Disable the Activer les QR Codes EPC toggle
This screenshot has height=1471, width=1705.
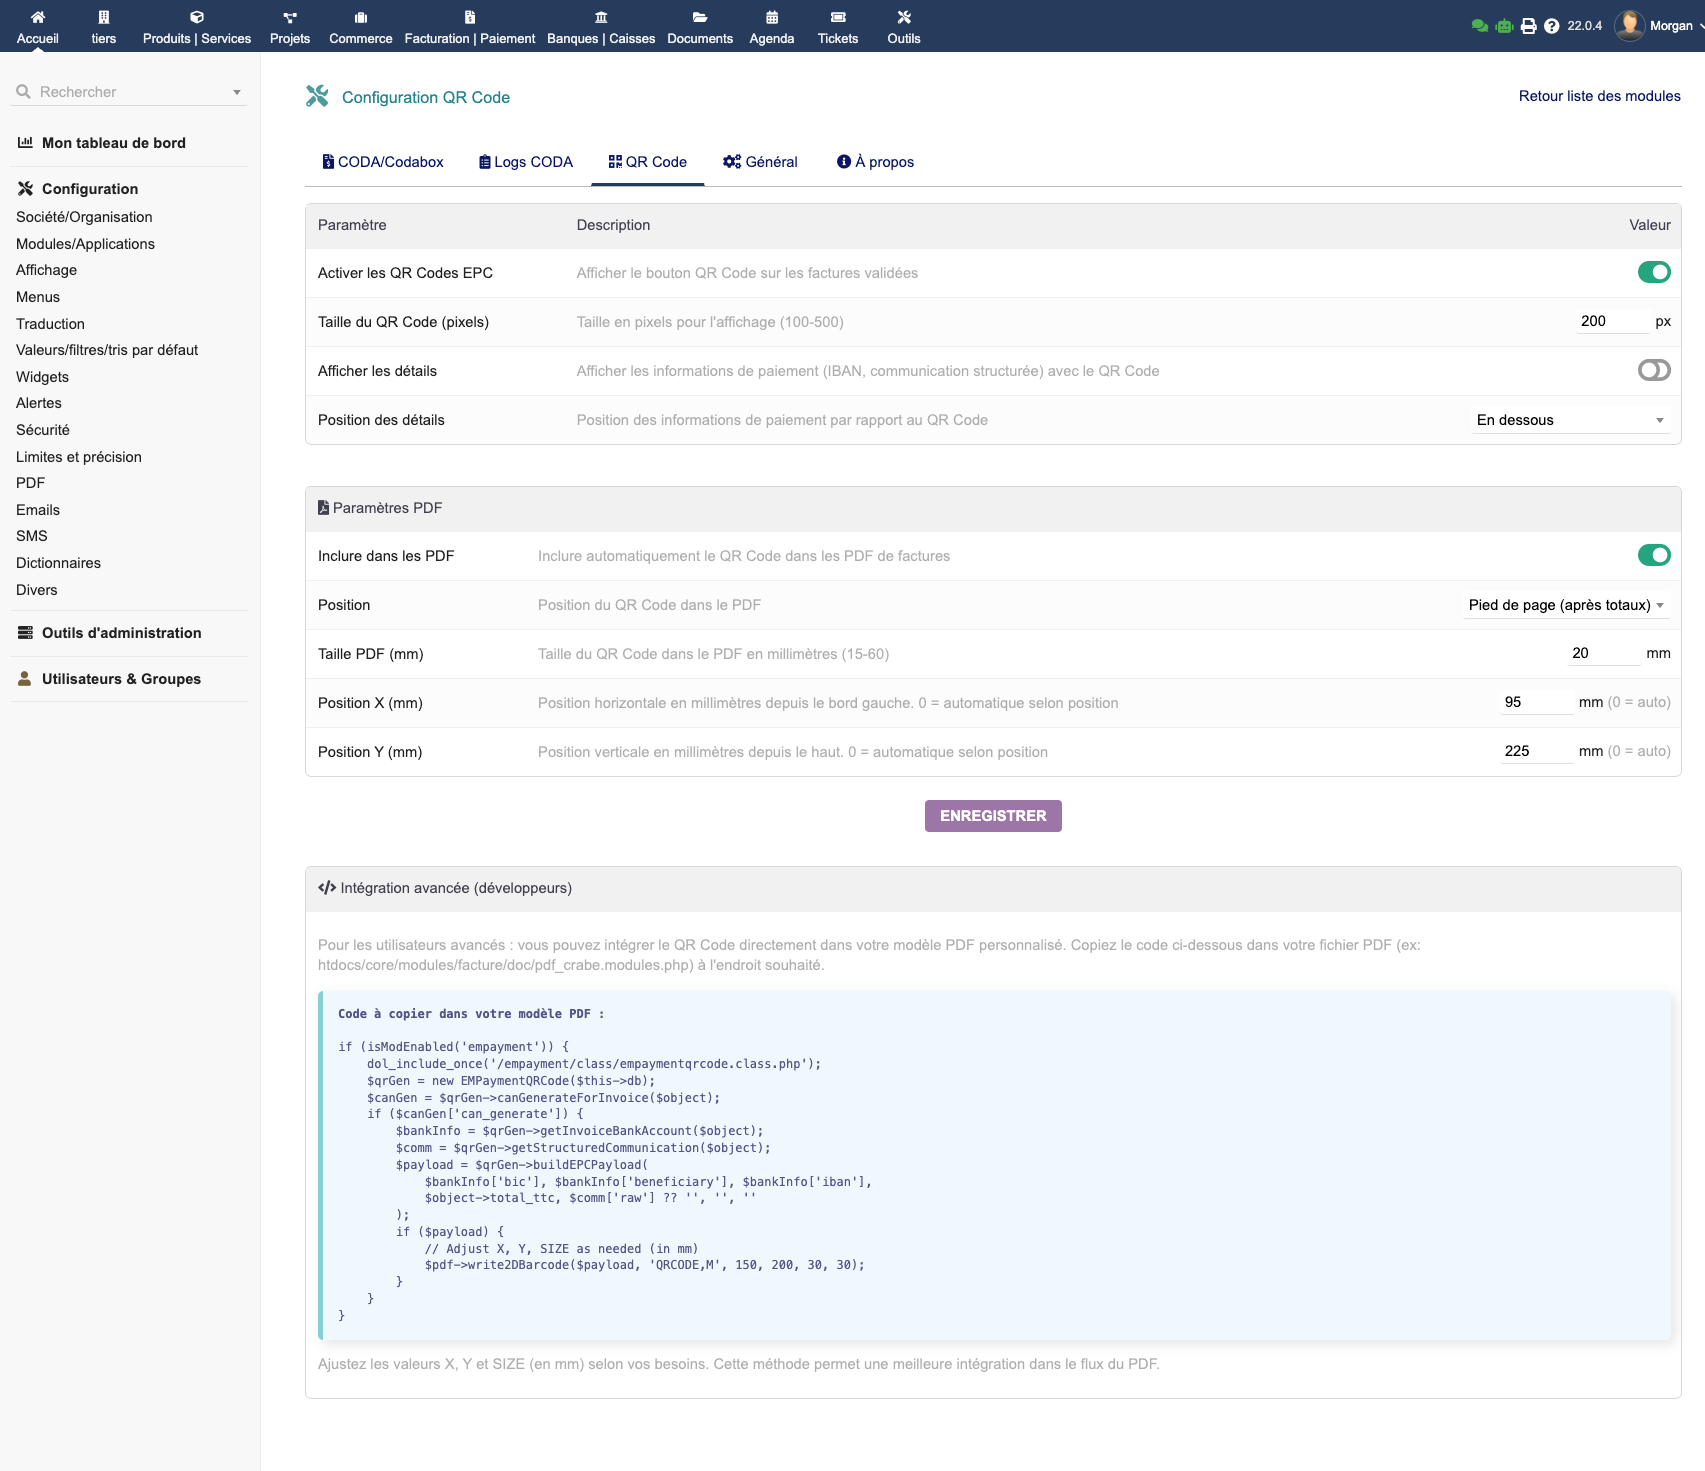(x=1656, y=271)
